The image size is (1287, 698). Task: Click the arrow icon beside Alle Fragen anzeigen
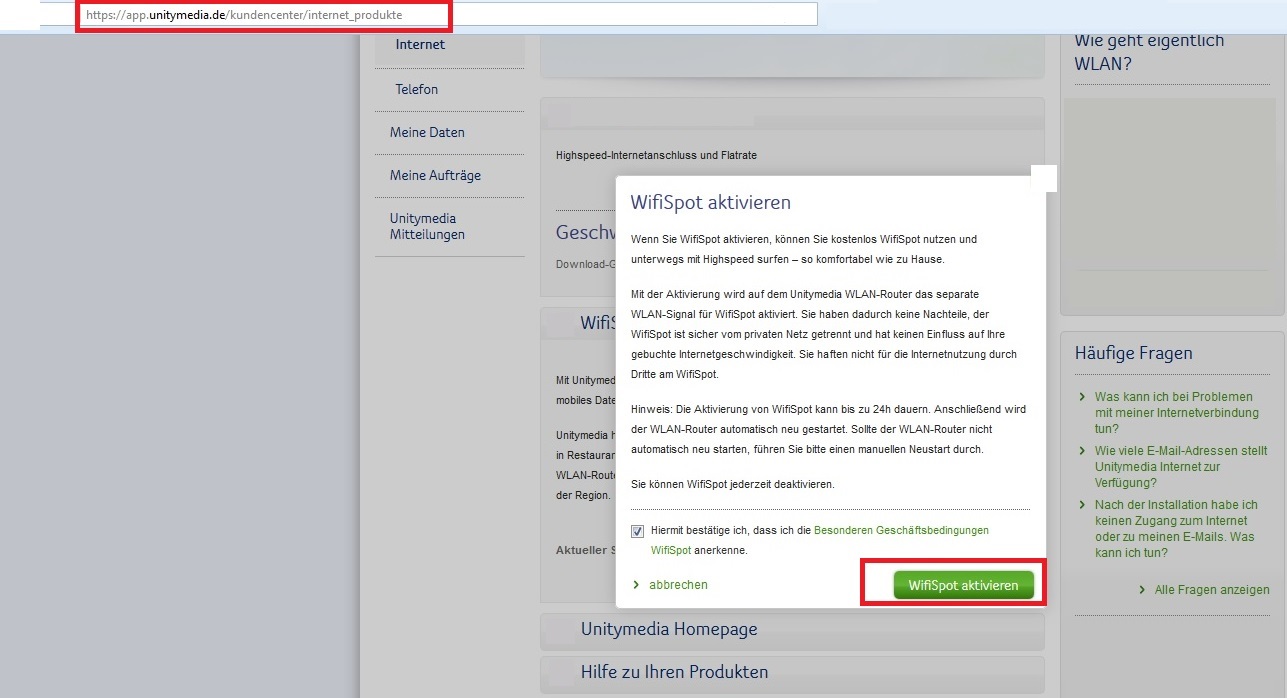click(1142, 590)
